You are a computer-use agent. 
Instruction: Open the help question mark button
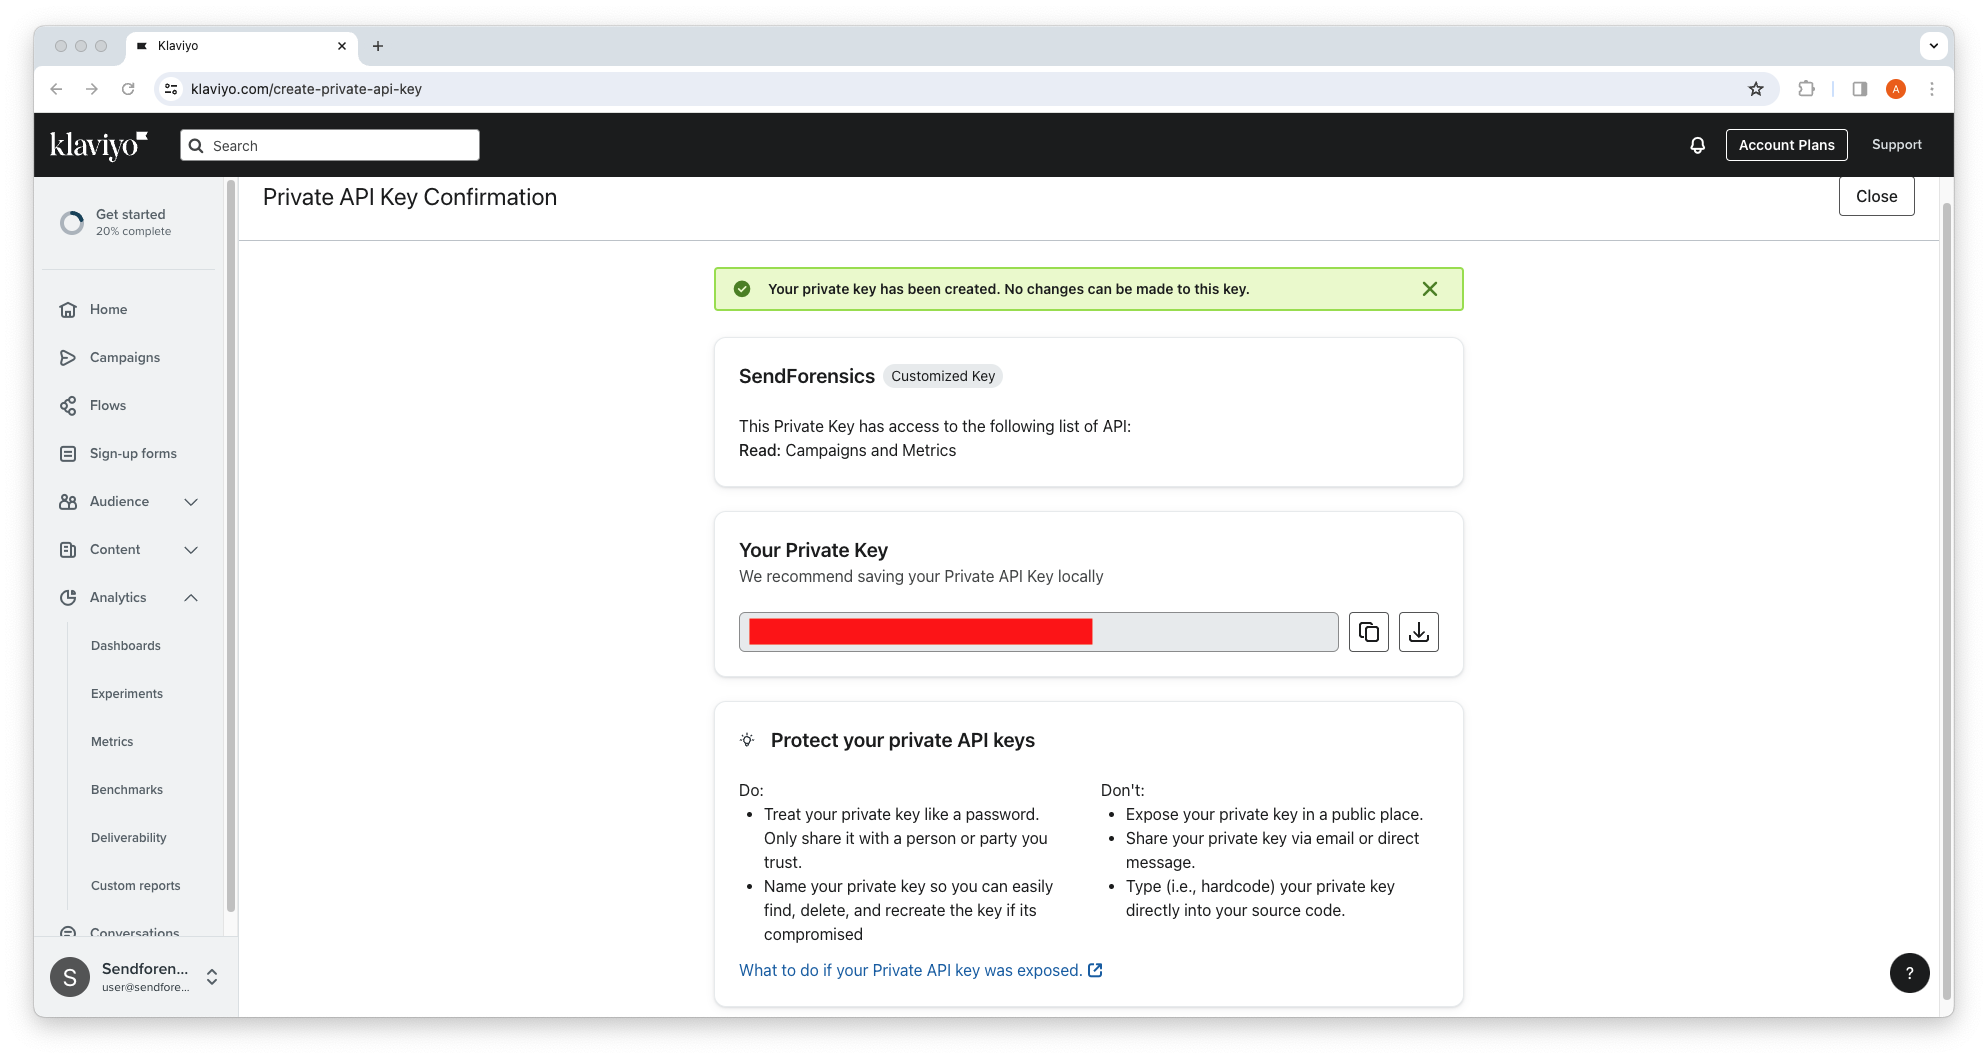tap(1910, 973)
